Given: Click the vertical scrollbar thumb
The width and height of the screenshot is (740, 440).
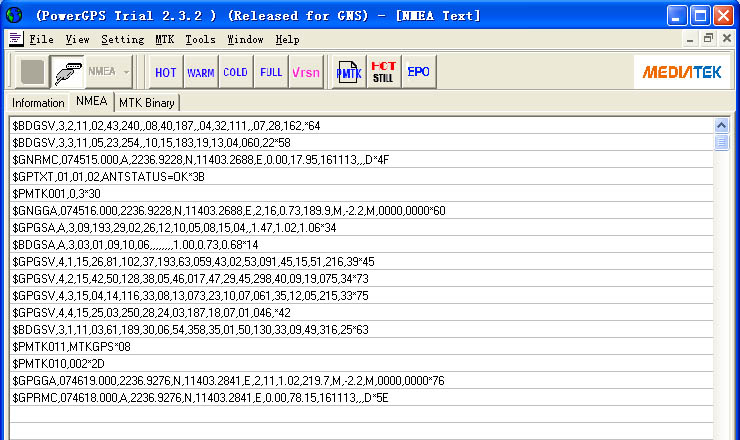Looking at the screenshot, I should pos(721,142).
